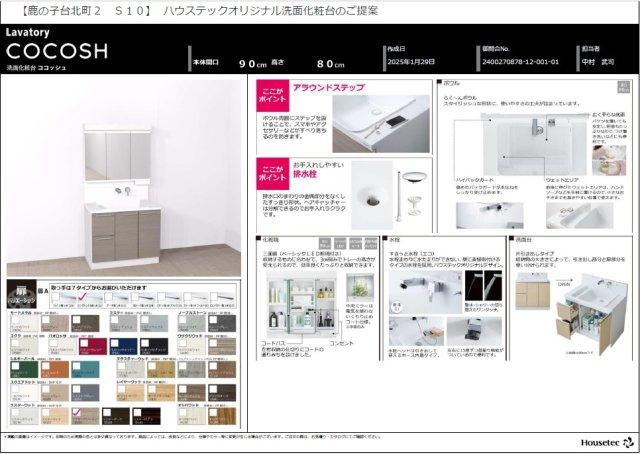Viewport: 640px width, 454px height.
Task: Click creation date 2025年1月29日
Action: (411, 62)
